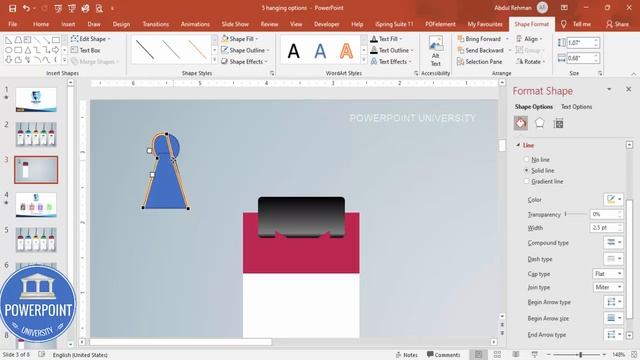Open Begin Arrow size dropdown
This screenshot has height=360, width=640.
pos(613,318)
